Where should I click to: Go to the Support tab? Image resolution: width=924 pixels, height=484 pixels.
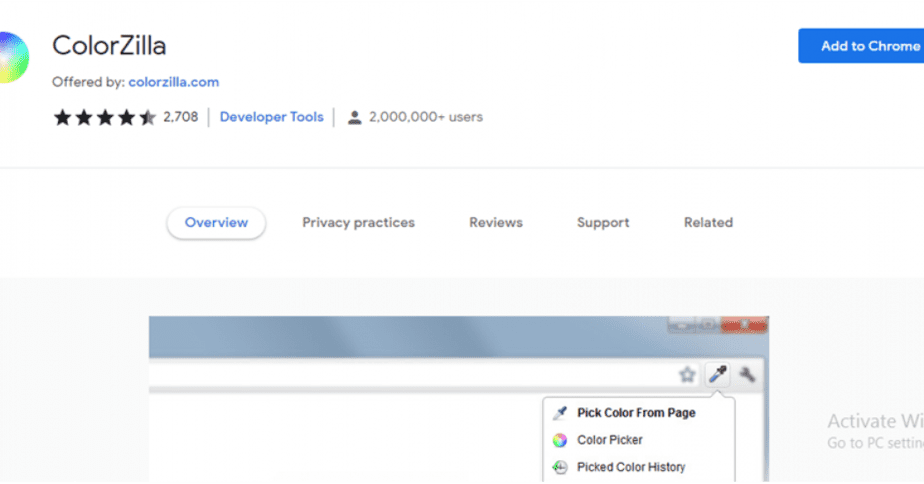point(603,223)
